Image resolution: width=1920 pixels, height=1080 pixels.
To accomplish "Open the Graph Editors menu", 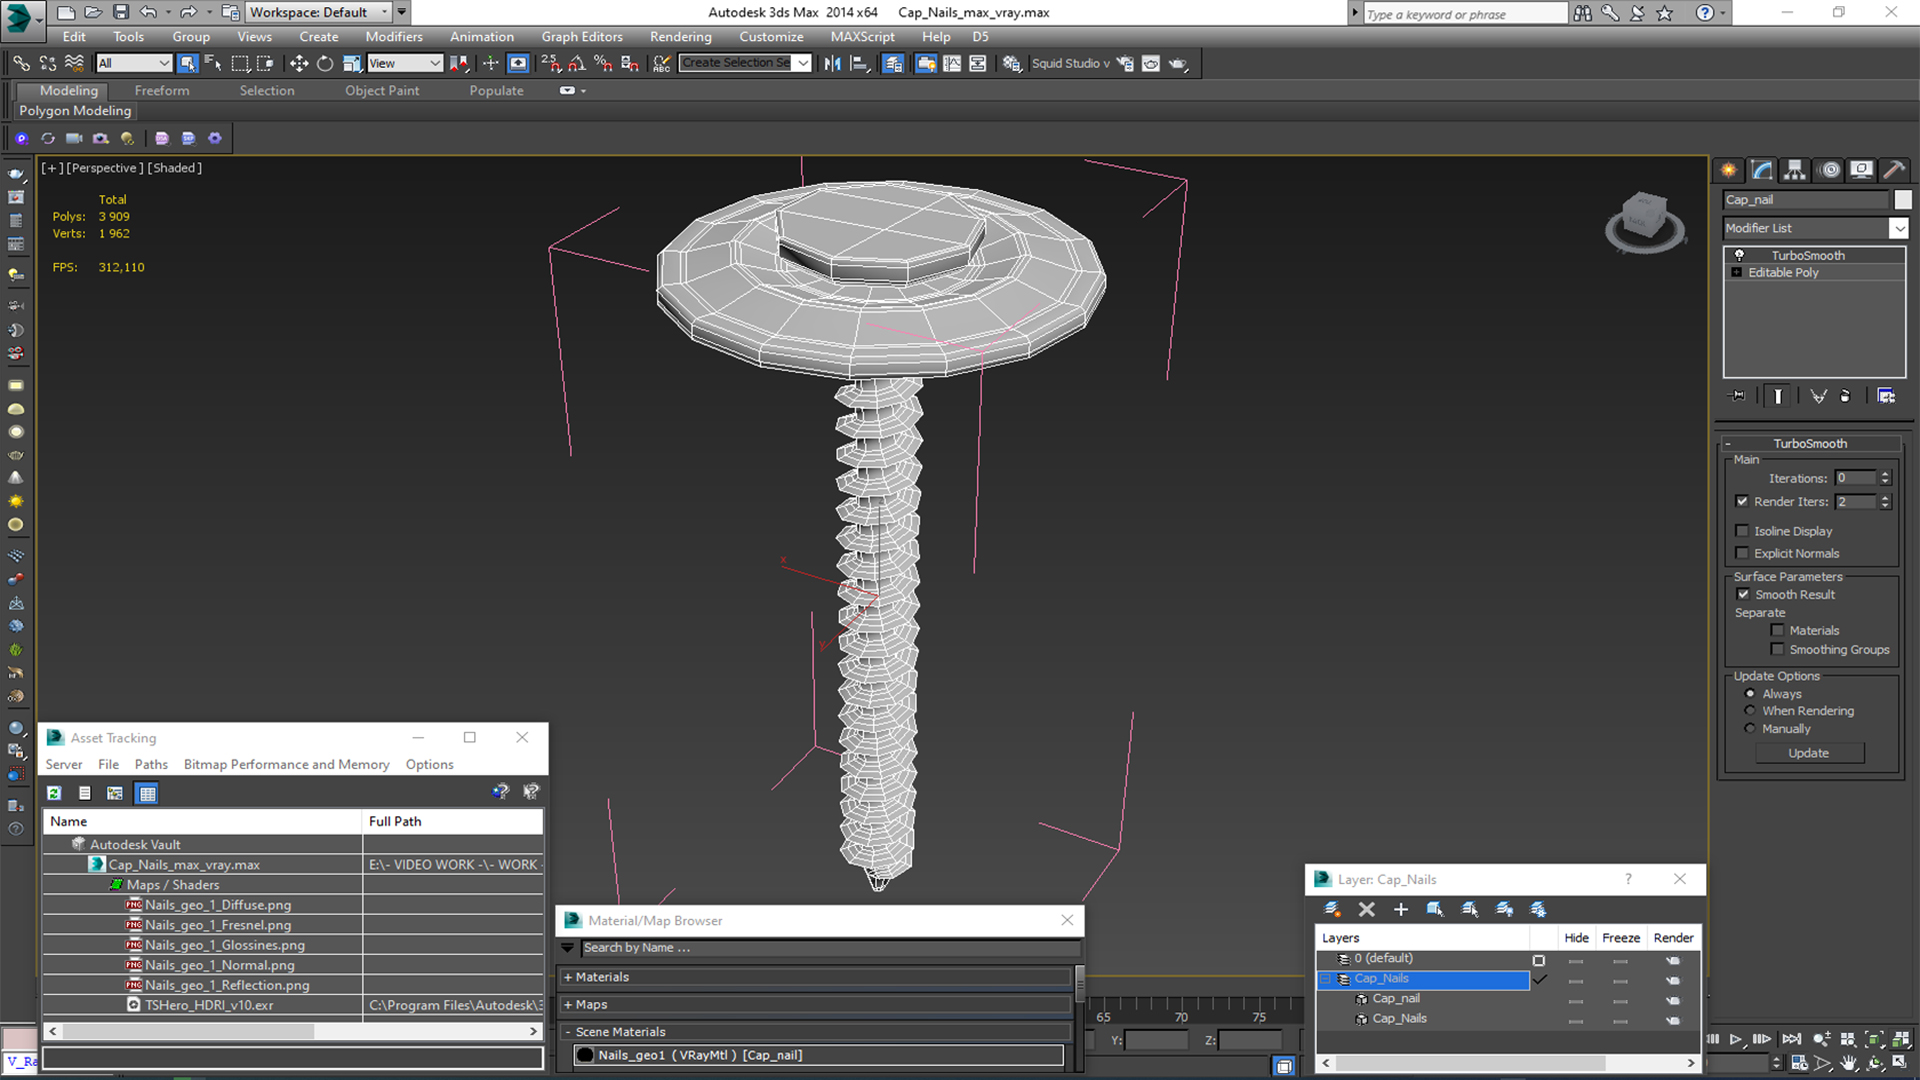I will point(582,36).
